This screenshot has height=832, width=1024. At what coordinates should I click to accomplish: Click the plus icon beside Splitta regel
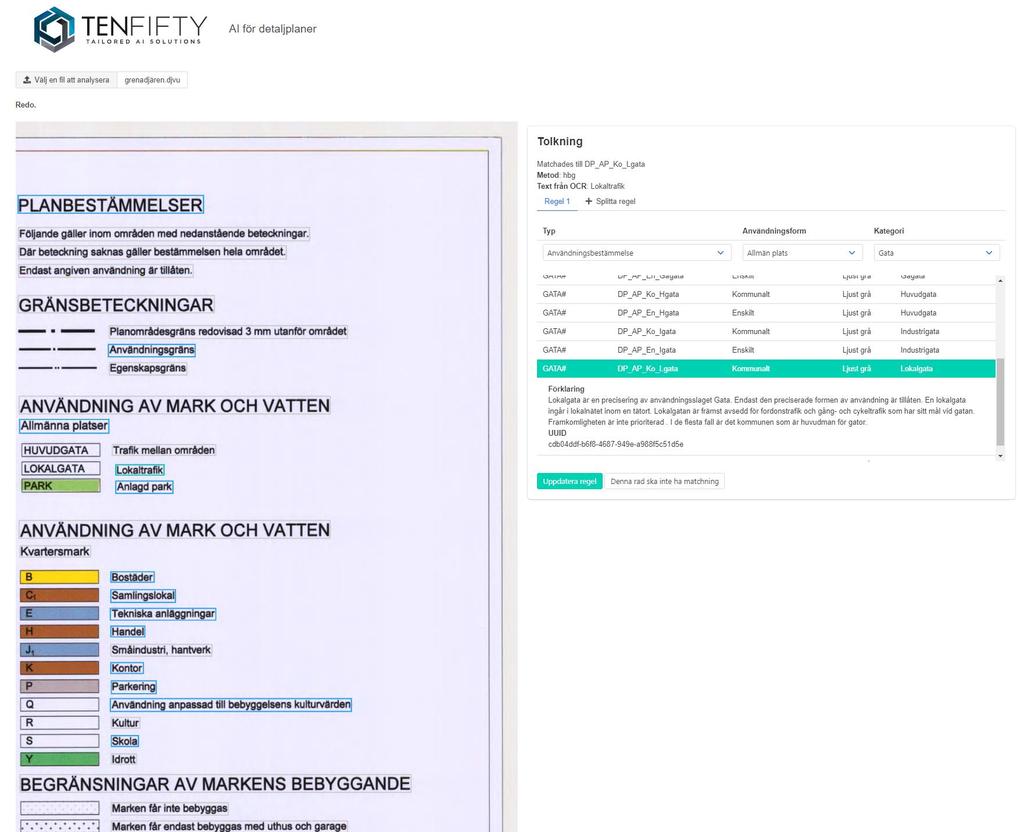point(588,201)
